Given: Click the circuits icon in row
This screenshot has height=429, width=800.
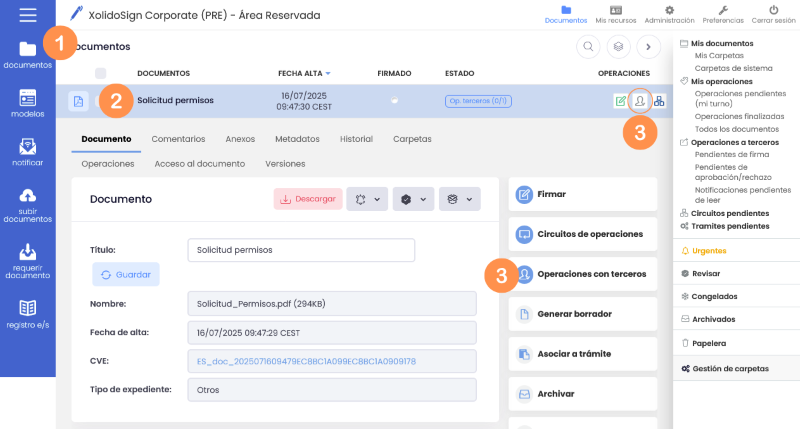Looking at the screenshot, I should [x=659, y=101].
